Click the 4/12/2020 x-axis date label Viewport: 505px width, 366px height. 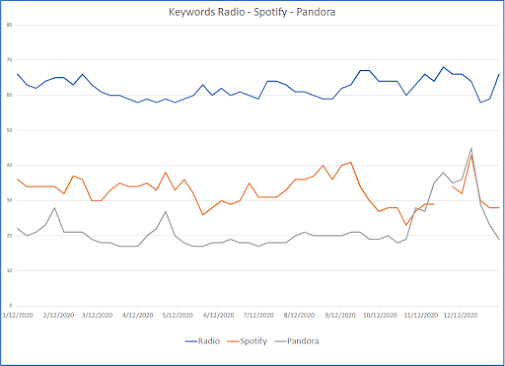coord(138,315)
